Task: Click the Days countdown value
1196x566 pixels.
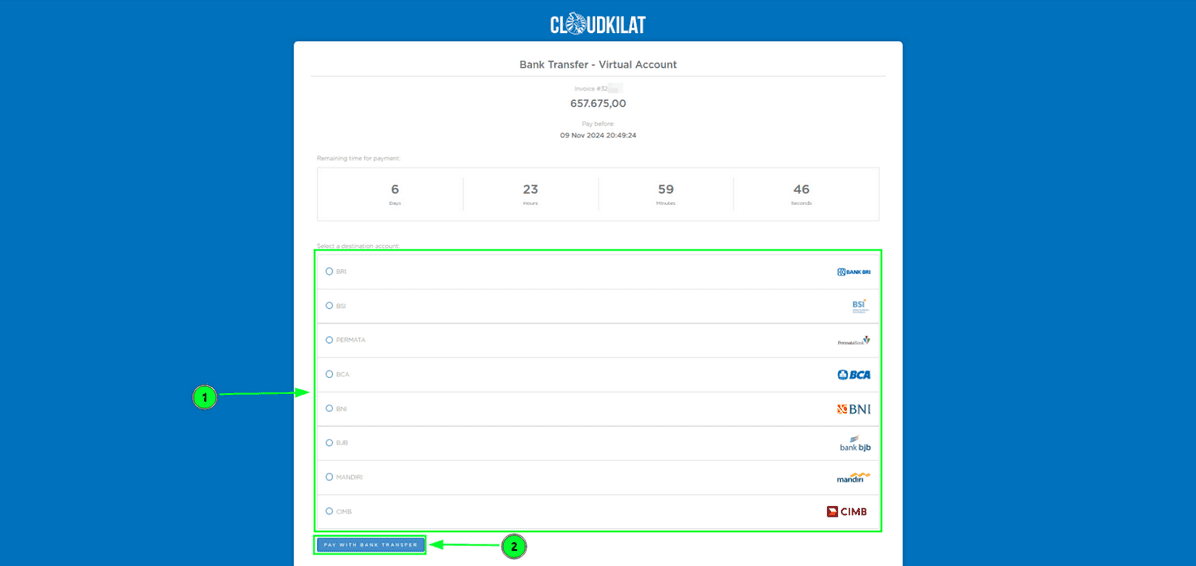Action: 395,189
